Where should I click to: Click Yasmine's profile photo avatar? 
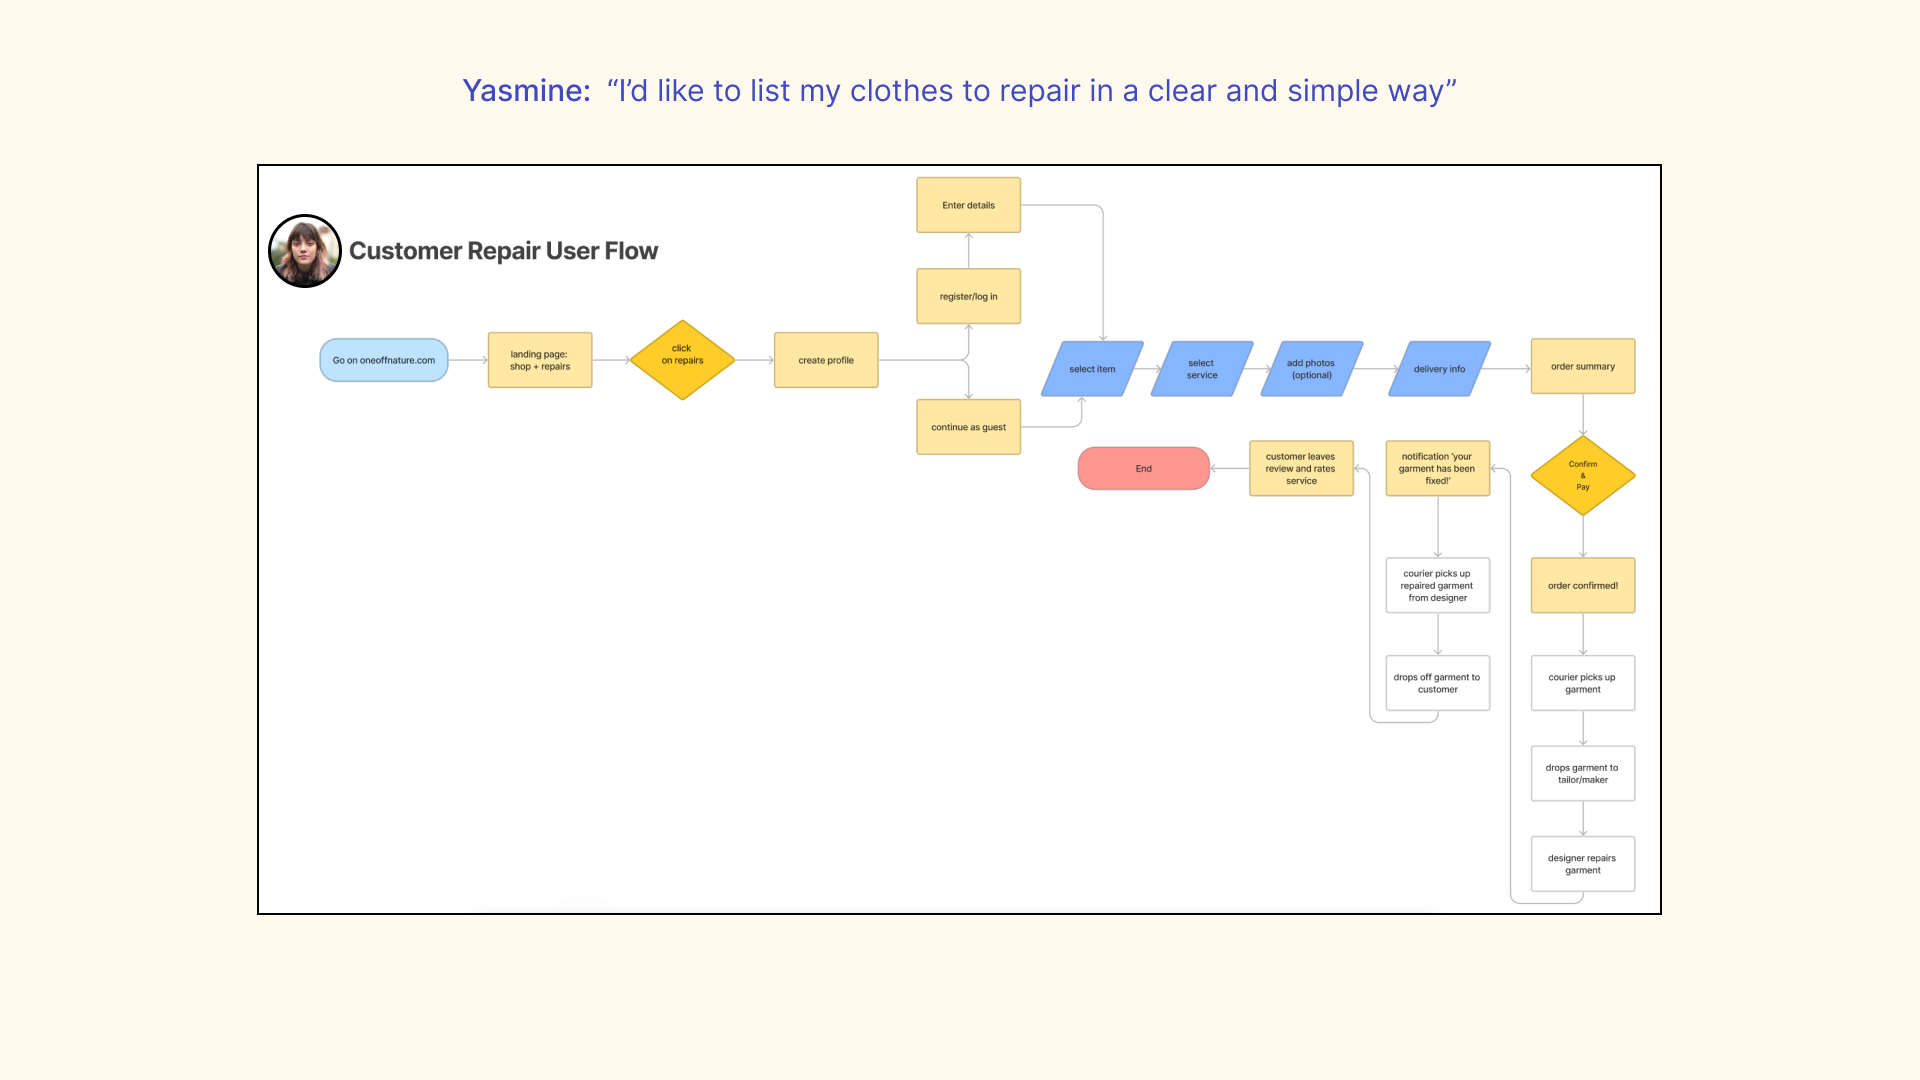tap(305, 251)
